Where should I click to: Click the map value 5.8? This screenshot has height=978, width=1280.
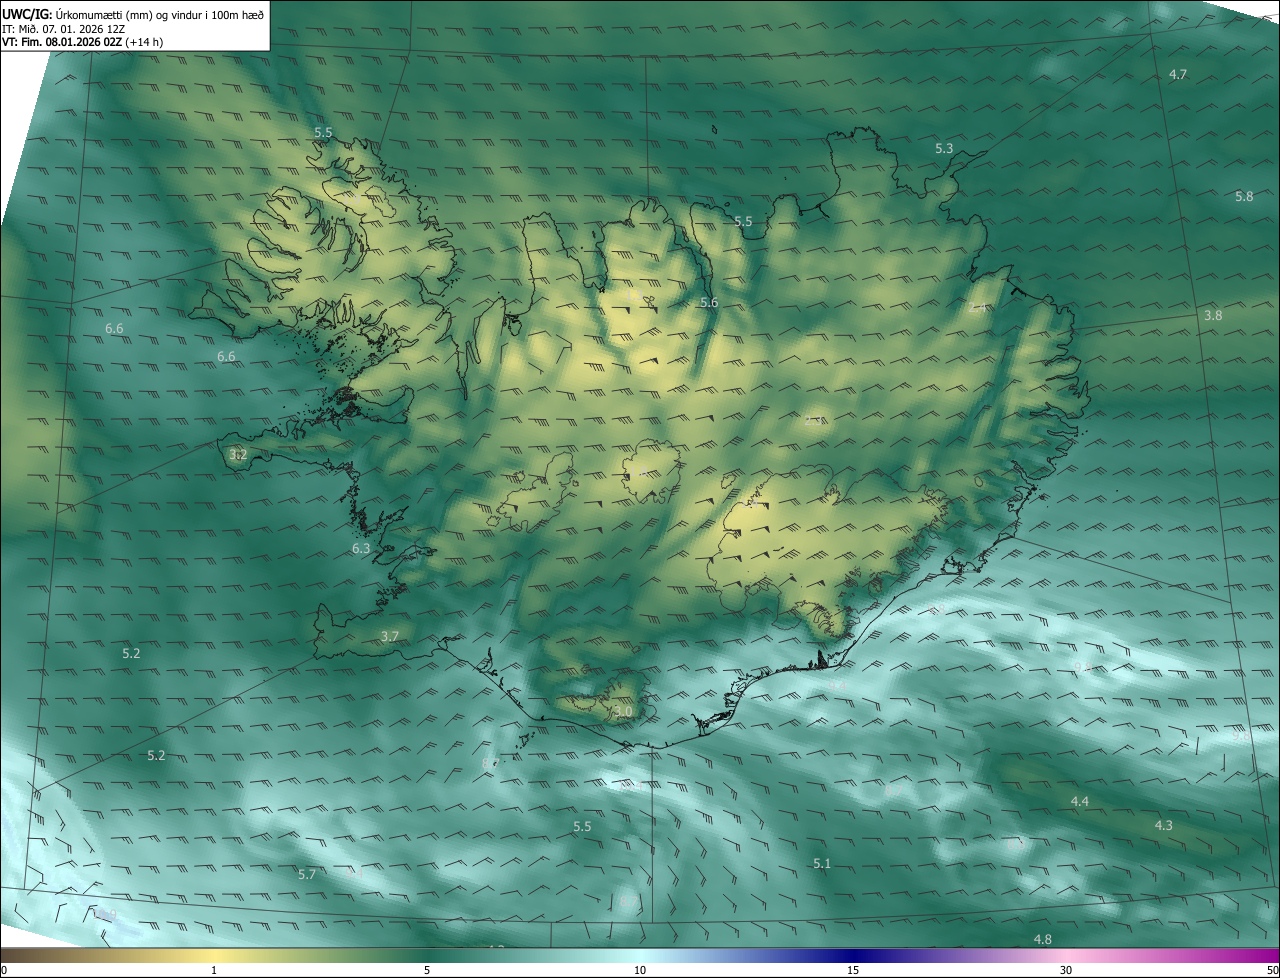1244,197
